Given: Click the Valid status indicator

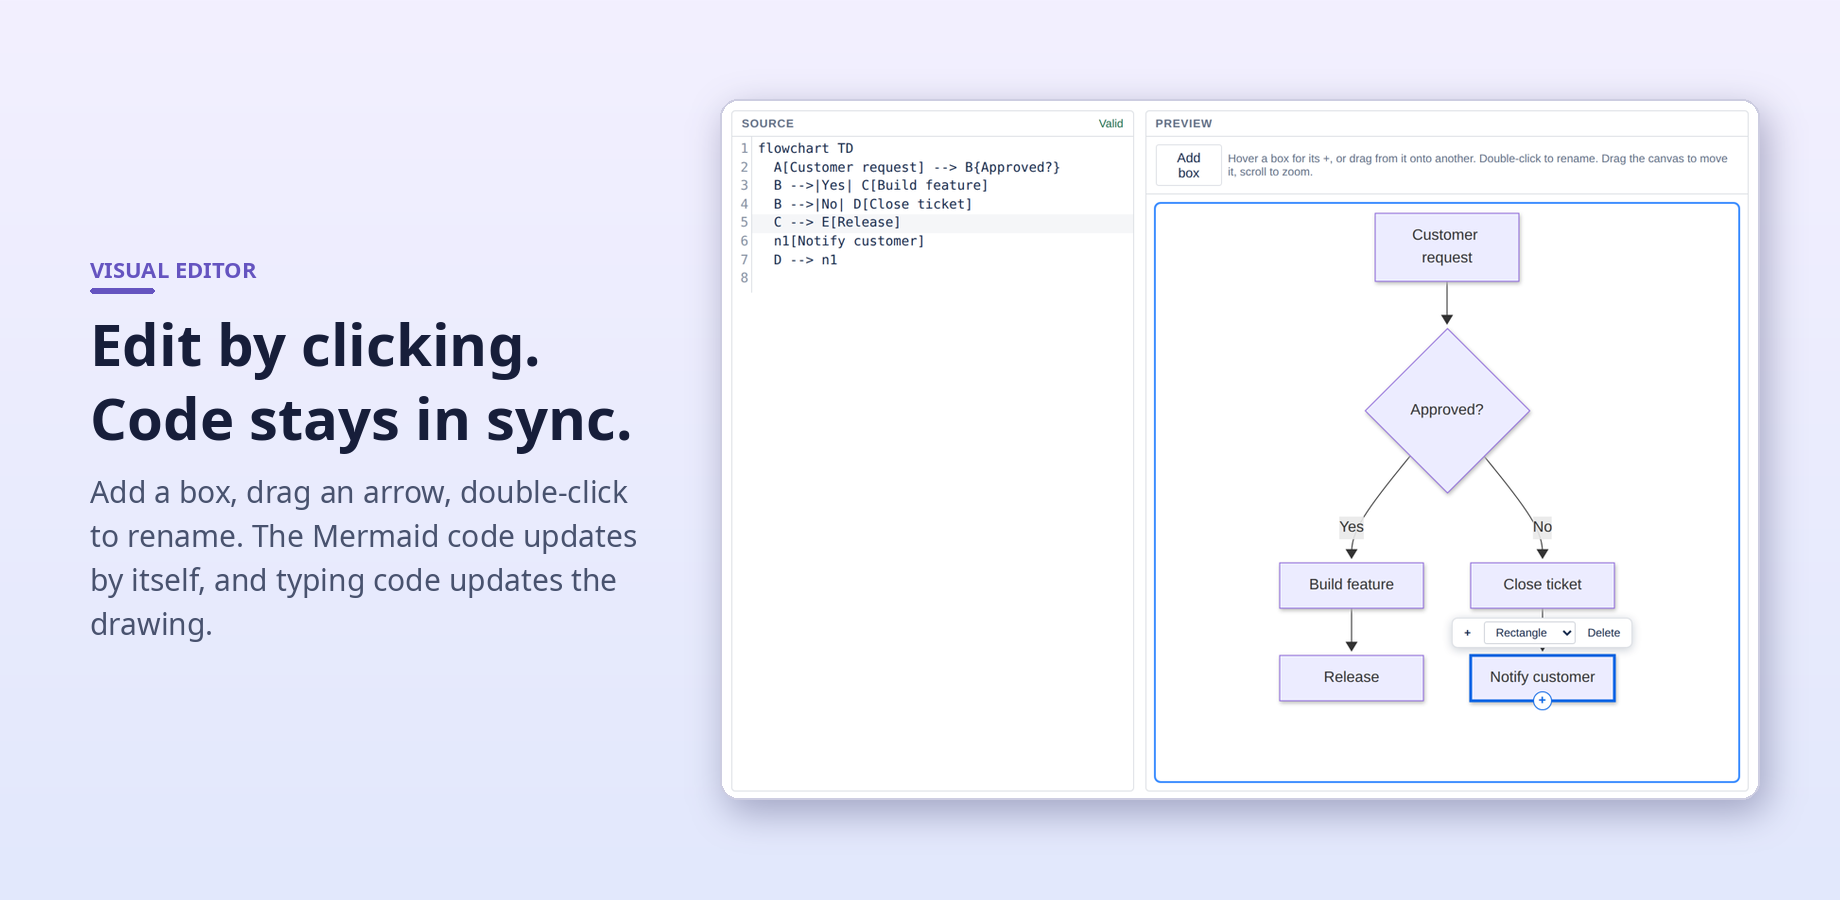Looking at the screenshot, I should [1111, 124].
